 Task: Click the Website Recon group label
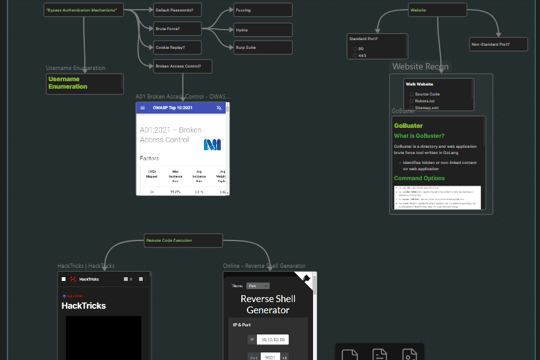click(x=420, y=66)
